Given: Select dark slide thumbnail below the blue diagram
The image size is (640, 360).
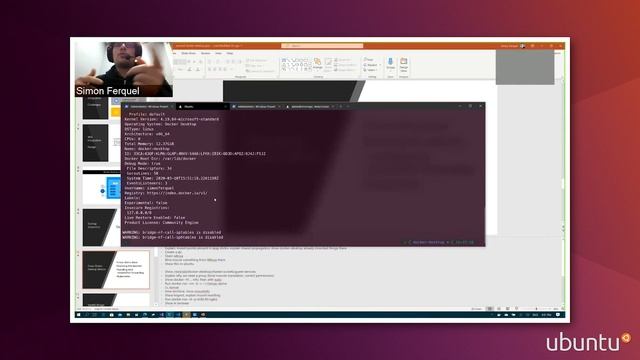Looking at the screenshot, I should click(x=102, y=227).
